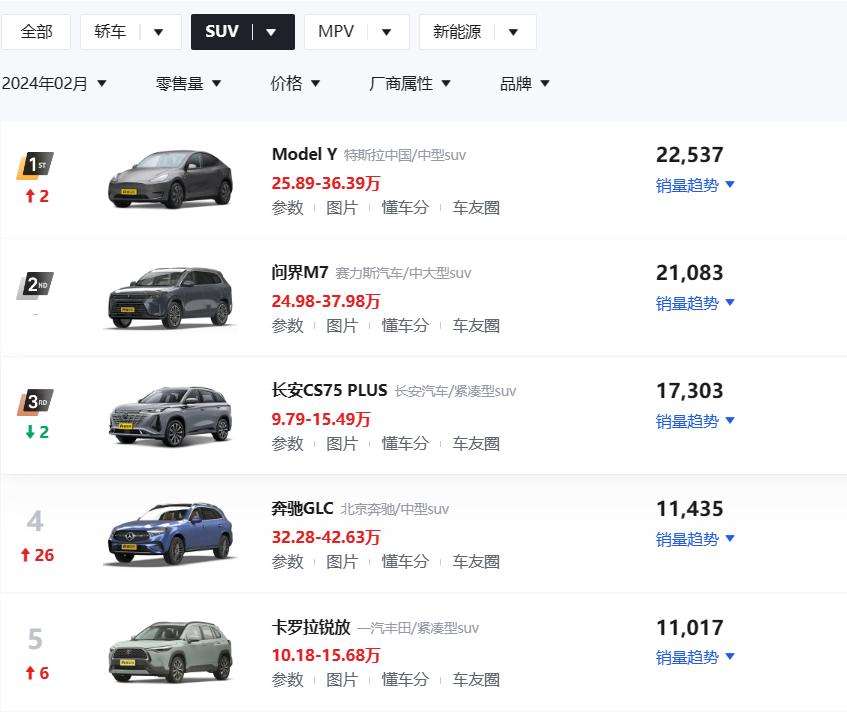
Task: Open 车友圈 for 长安CS75 PLUS
Action: [476, 444]
